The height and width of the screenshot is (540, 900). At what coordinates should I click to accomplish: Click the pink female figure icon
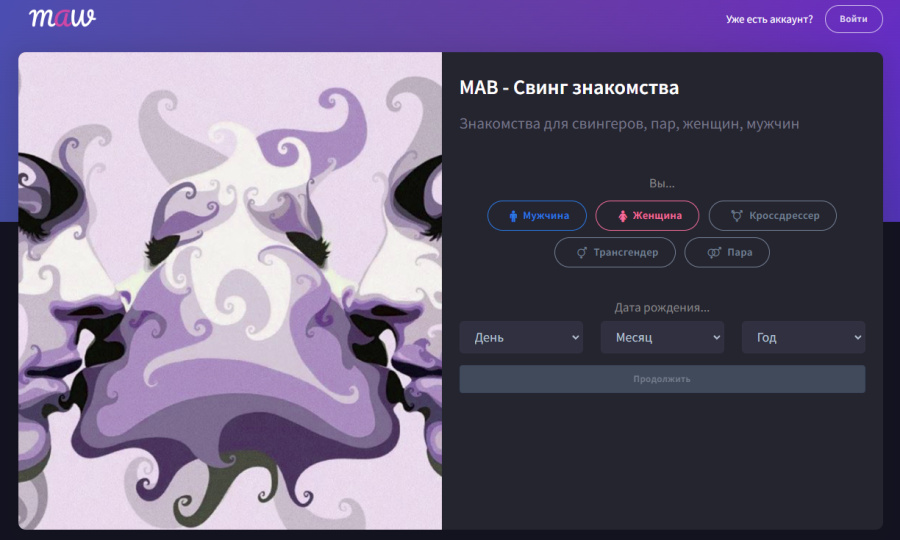tap(622, 216)
